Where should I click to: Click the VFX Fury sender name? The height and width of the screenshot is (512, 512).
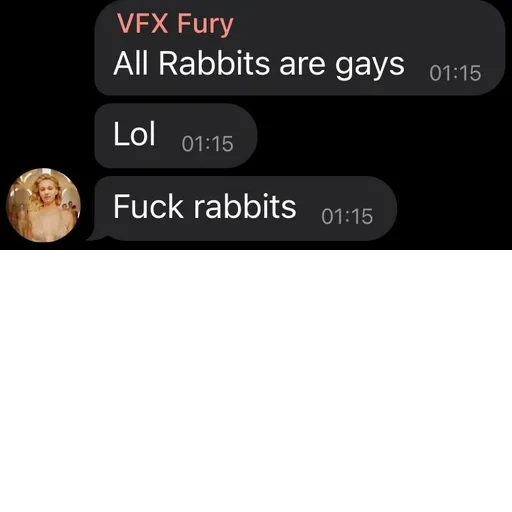175,24
